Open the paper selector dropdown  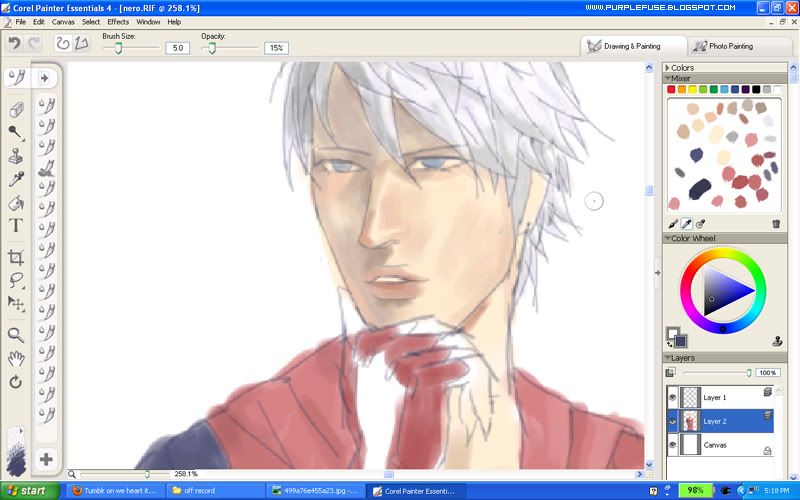[16, 452]
